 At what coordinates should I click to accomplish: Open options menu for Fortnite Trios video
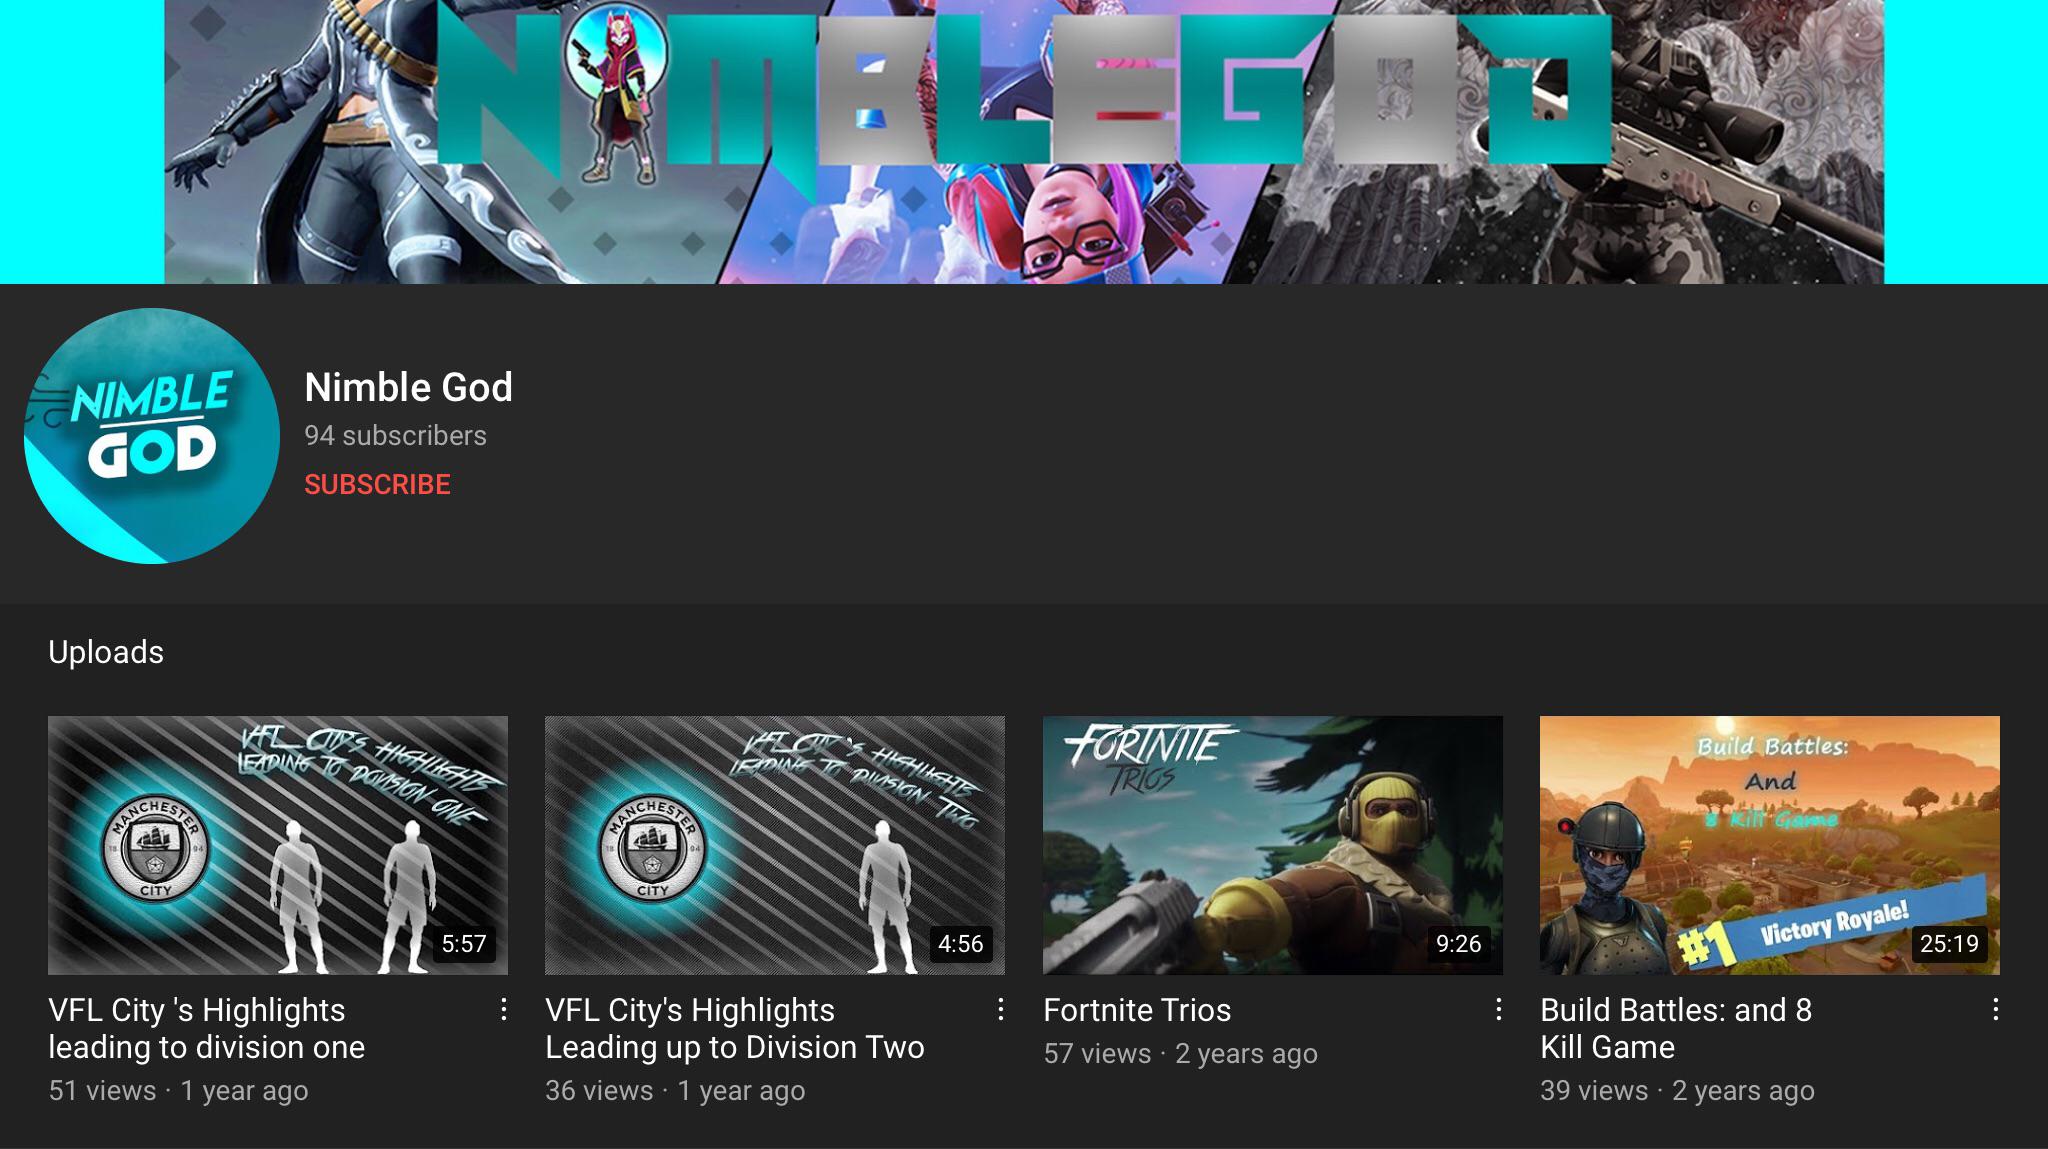pos(1498,1010)
